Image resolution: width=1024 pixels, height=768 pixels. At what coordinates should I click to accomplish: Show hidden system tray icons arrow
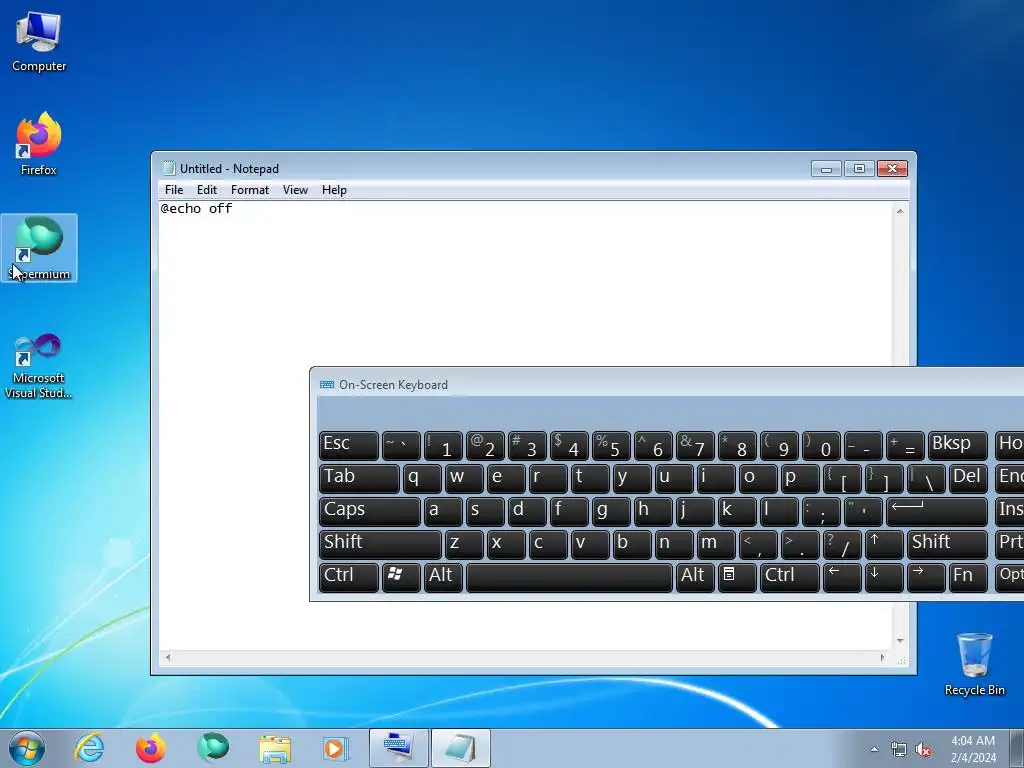click(x=874, y=749)
